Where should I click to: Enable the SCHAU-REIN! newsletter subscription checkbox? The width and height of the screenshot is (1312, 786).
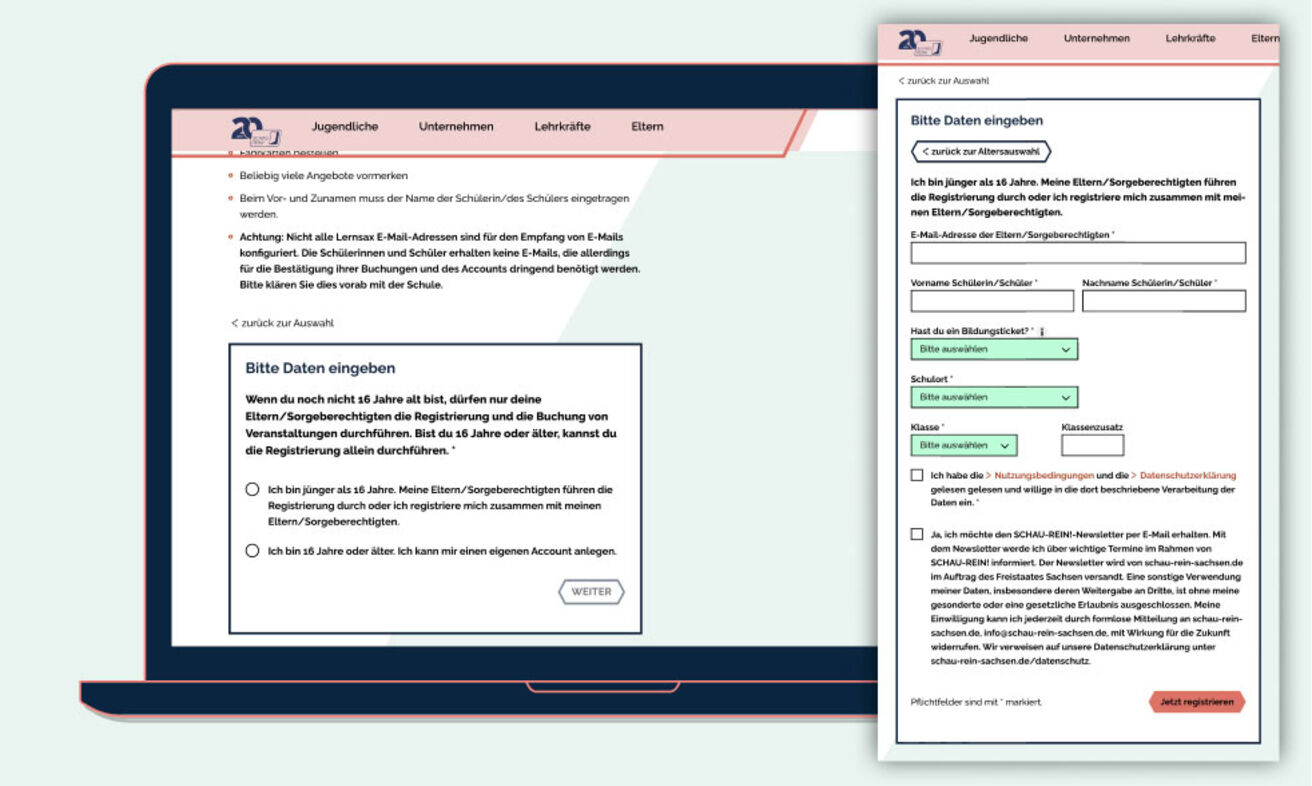(915, 536)
